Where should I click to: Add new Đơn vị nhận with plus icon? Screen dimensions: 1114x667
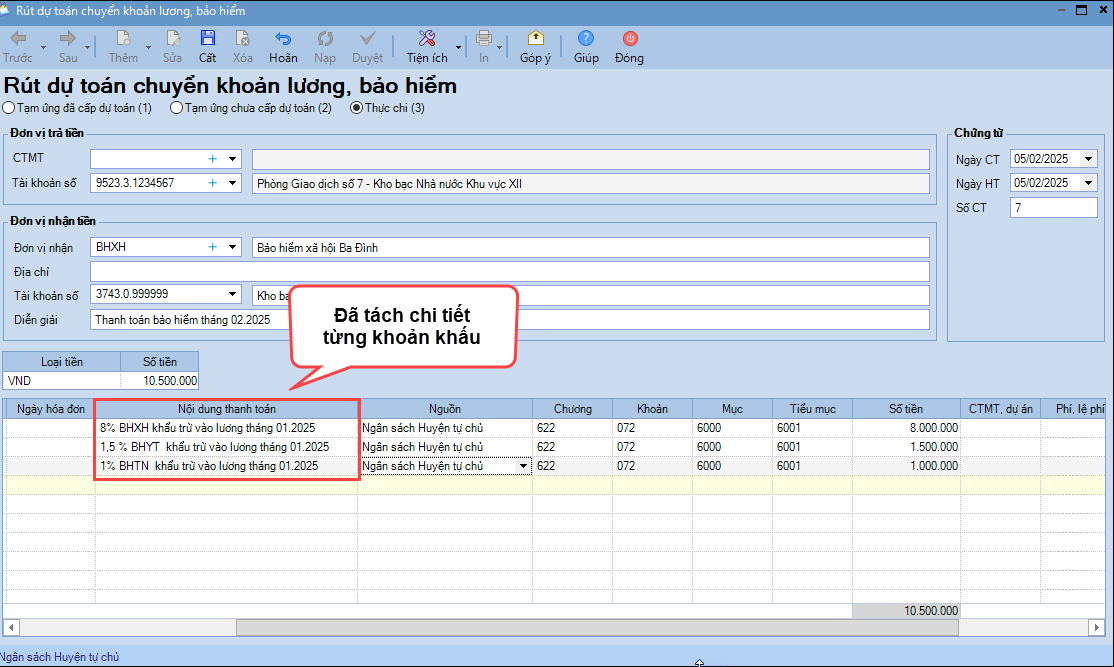click(212, 247)
